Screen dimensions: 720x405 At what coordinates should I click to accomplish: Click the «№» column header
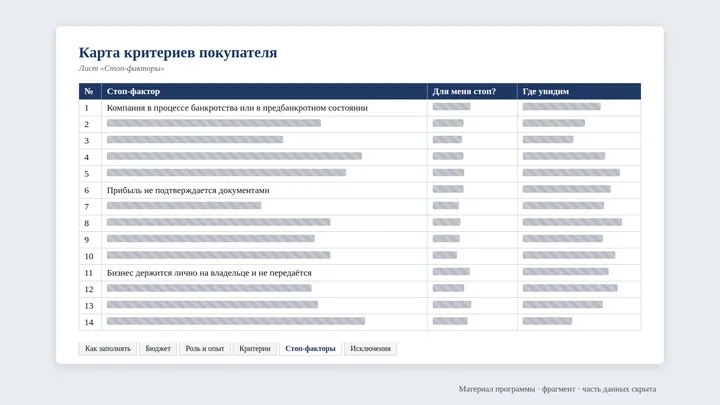[x=90, y=91]
